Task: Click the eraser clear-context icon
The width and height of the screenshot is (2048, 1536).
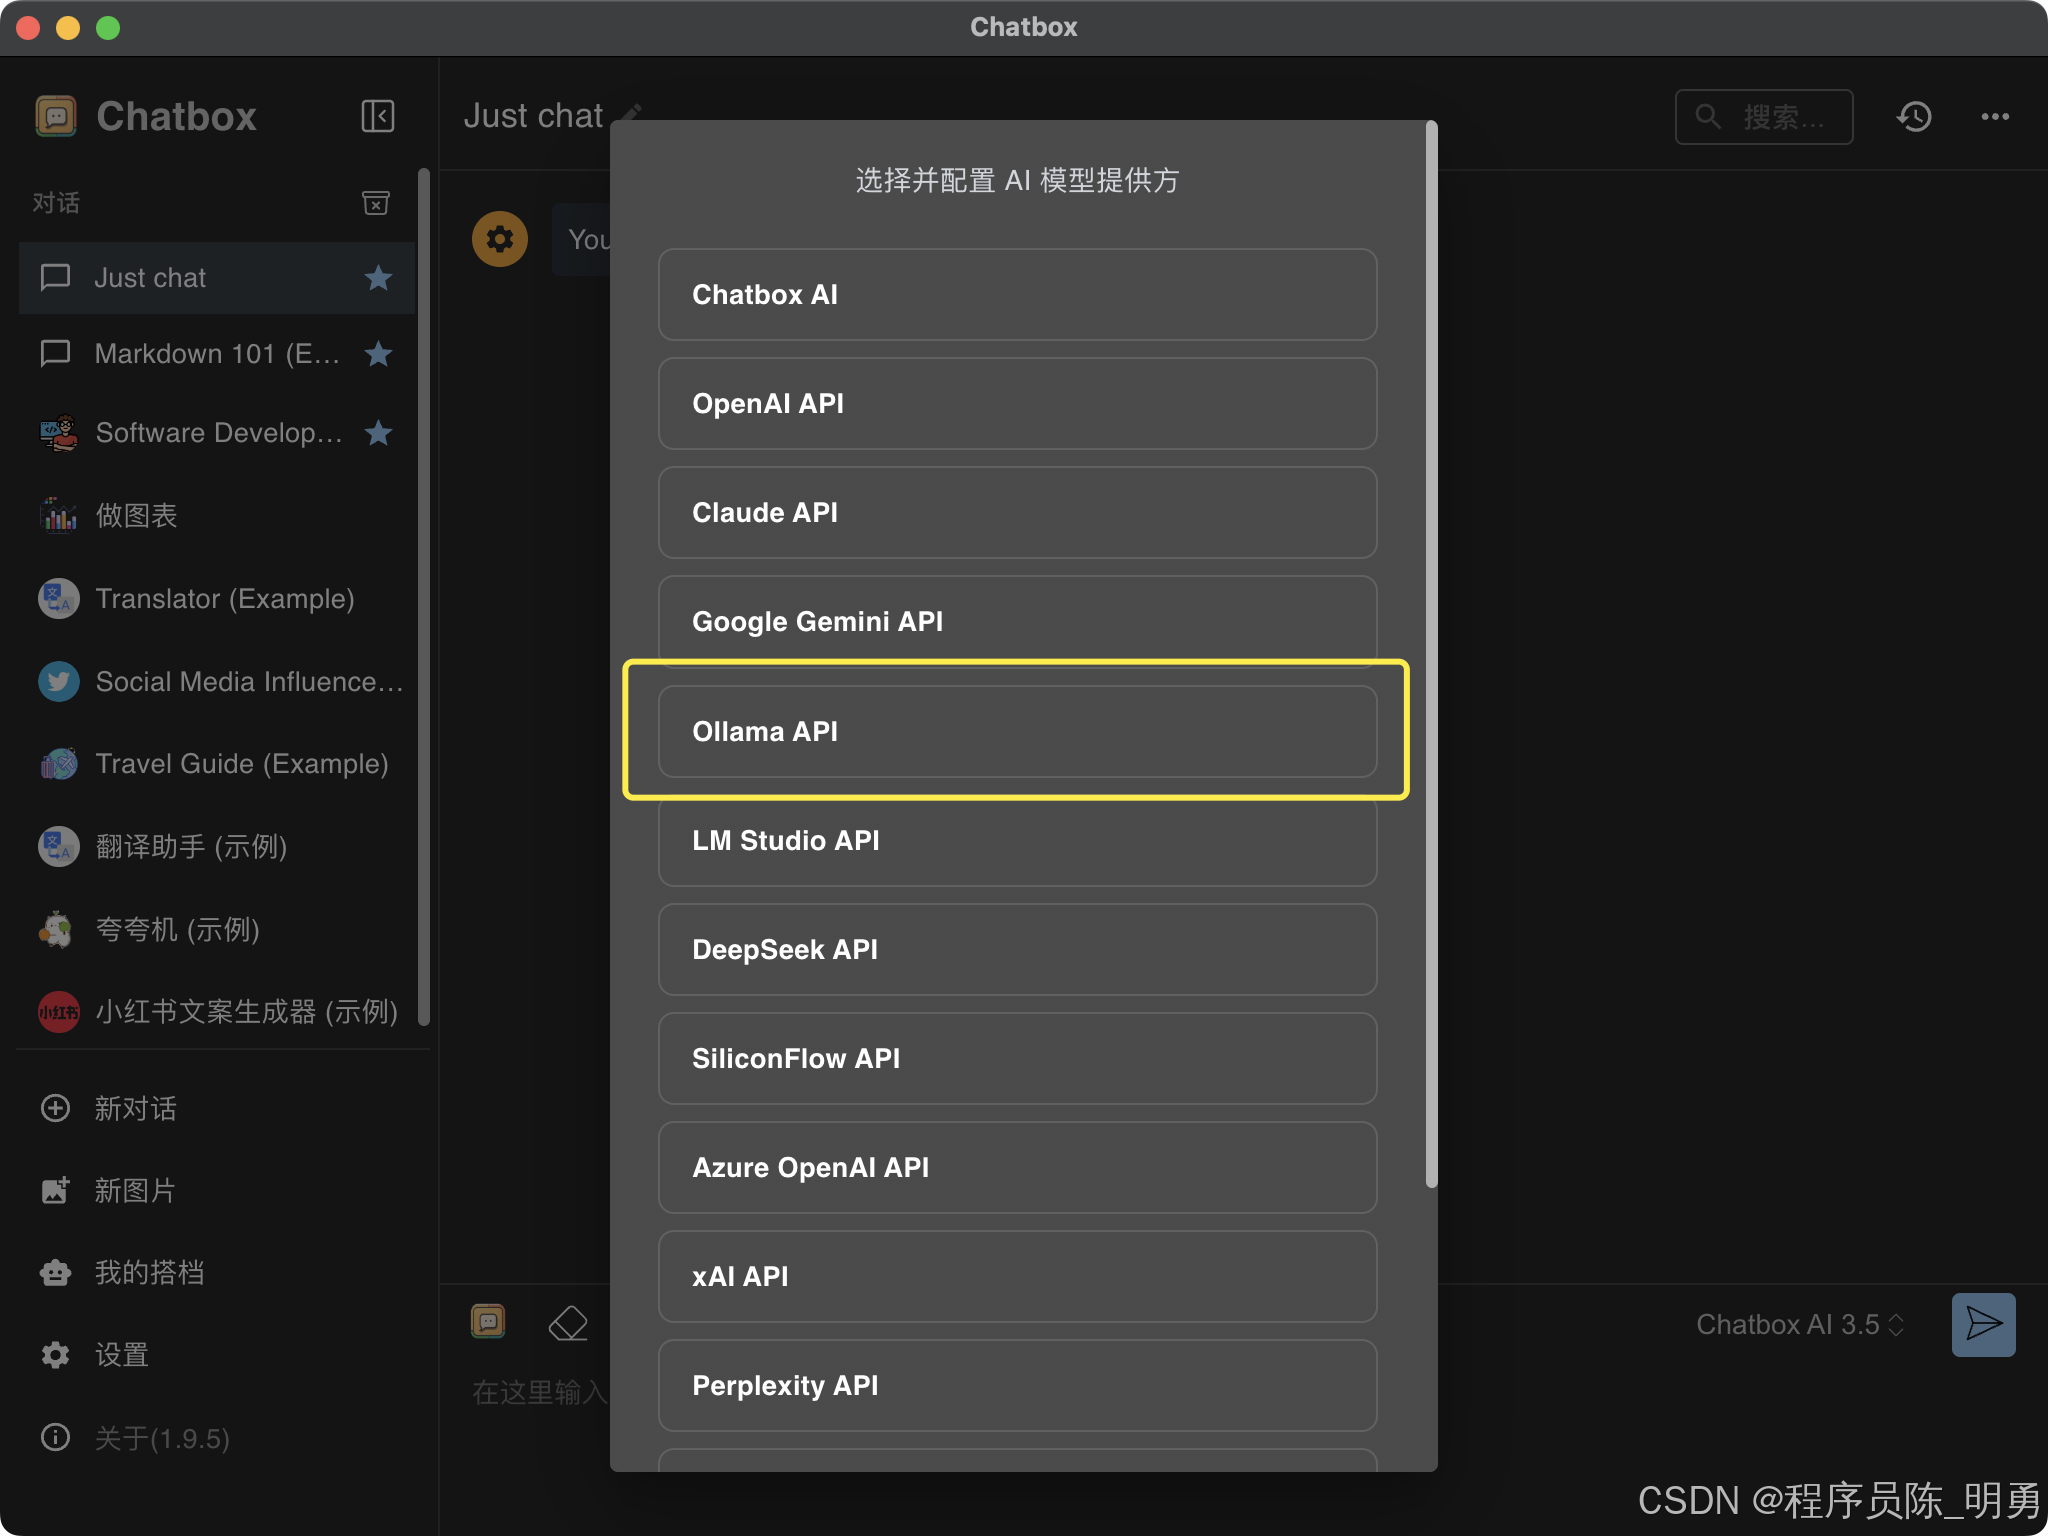Action: pyautogui.click(x=568, y=1323)
